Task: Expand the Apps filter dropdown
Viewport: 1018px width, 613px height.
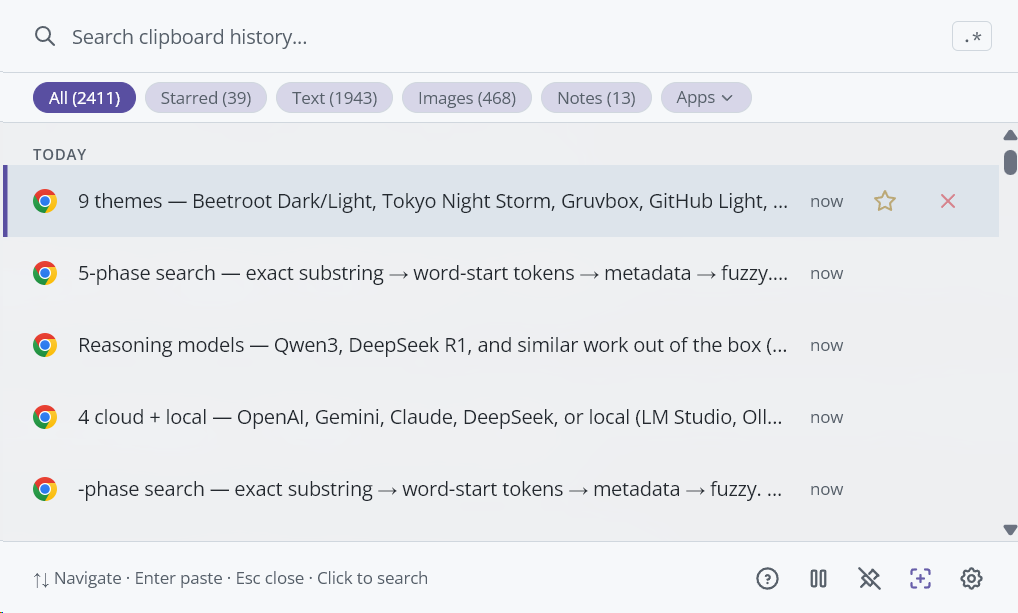Action: click(x=706, y=98)
